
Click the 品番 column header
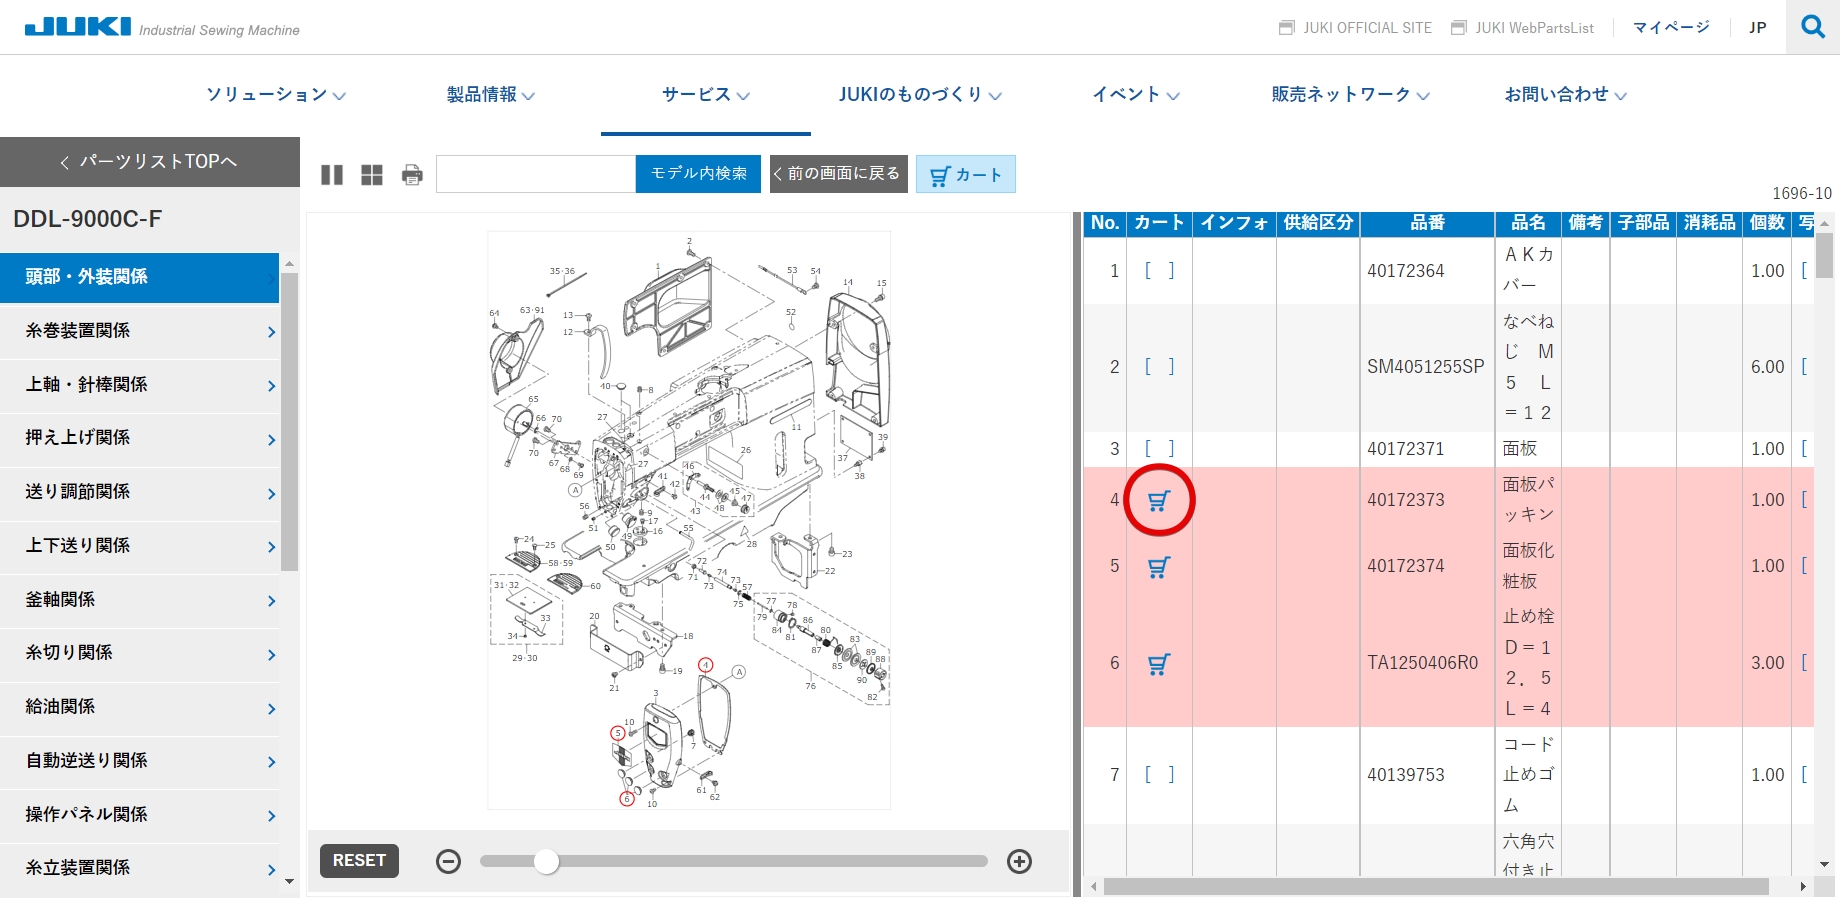1427,223
